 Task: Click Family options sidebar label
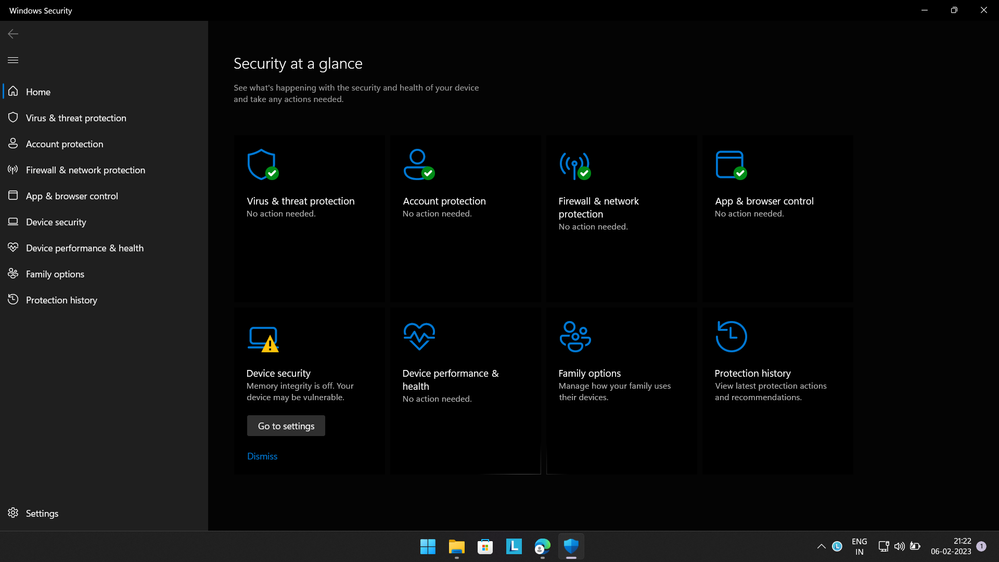coord(55,275)
